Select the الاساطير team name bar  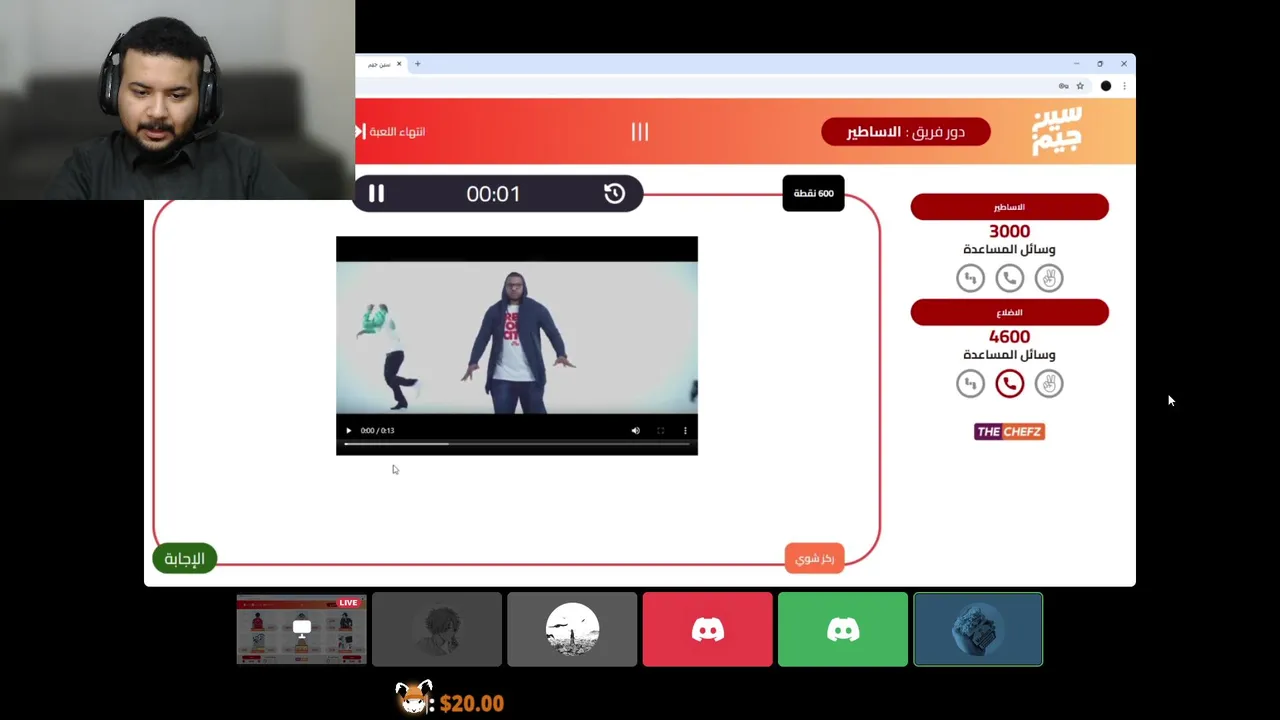(1009, 207)
